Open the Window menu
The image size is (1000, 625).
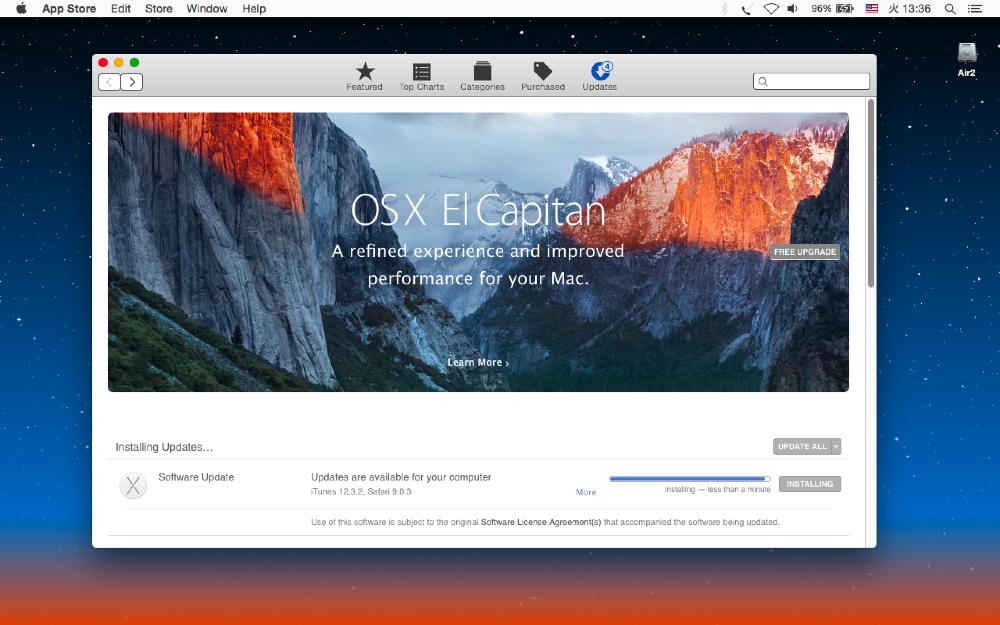207,8
